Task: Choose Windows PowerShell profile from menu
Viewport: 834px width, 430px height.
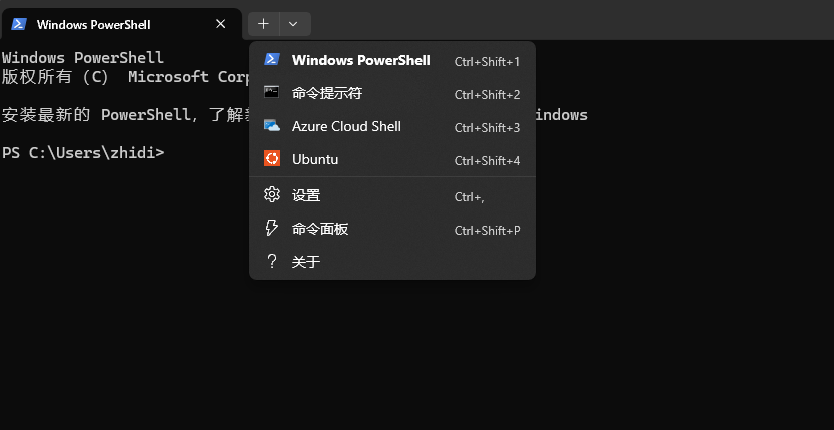Action: click(x=361, y=60)
